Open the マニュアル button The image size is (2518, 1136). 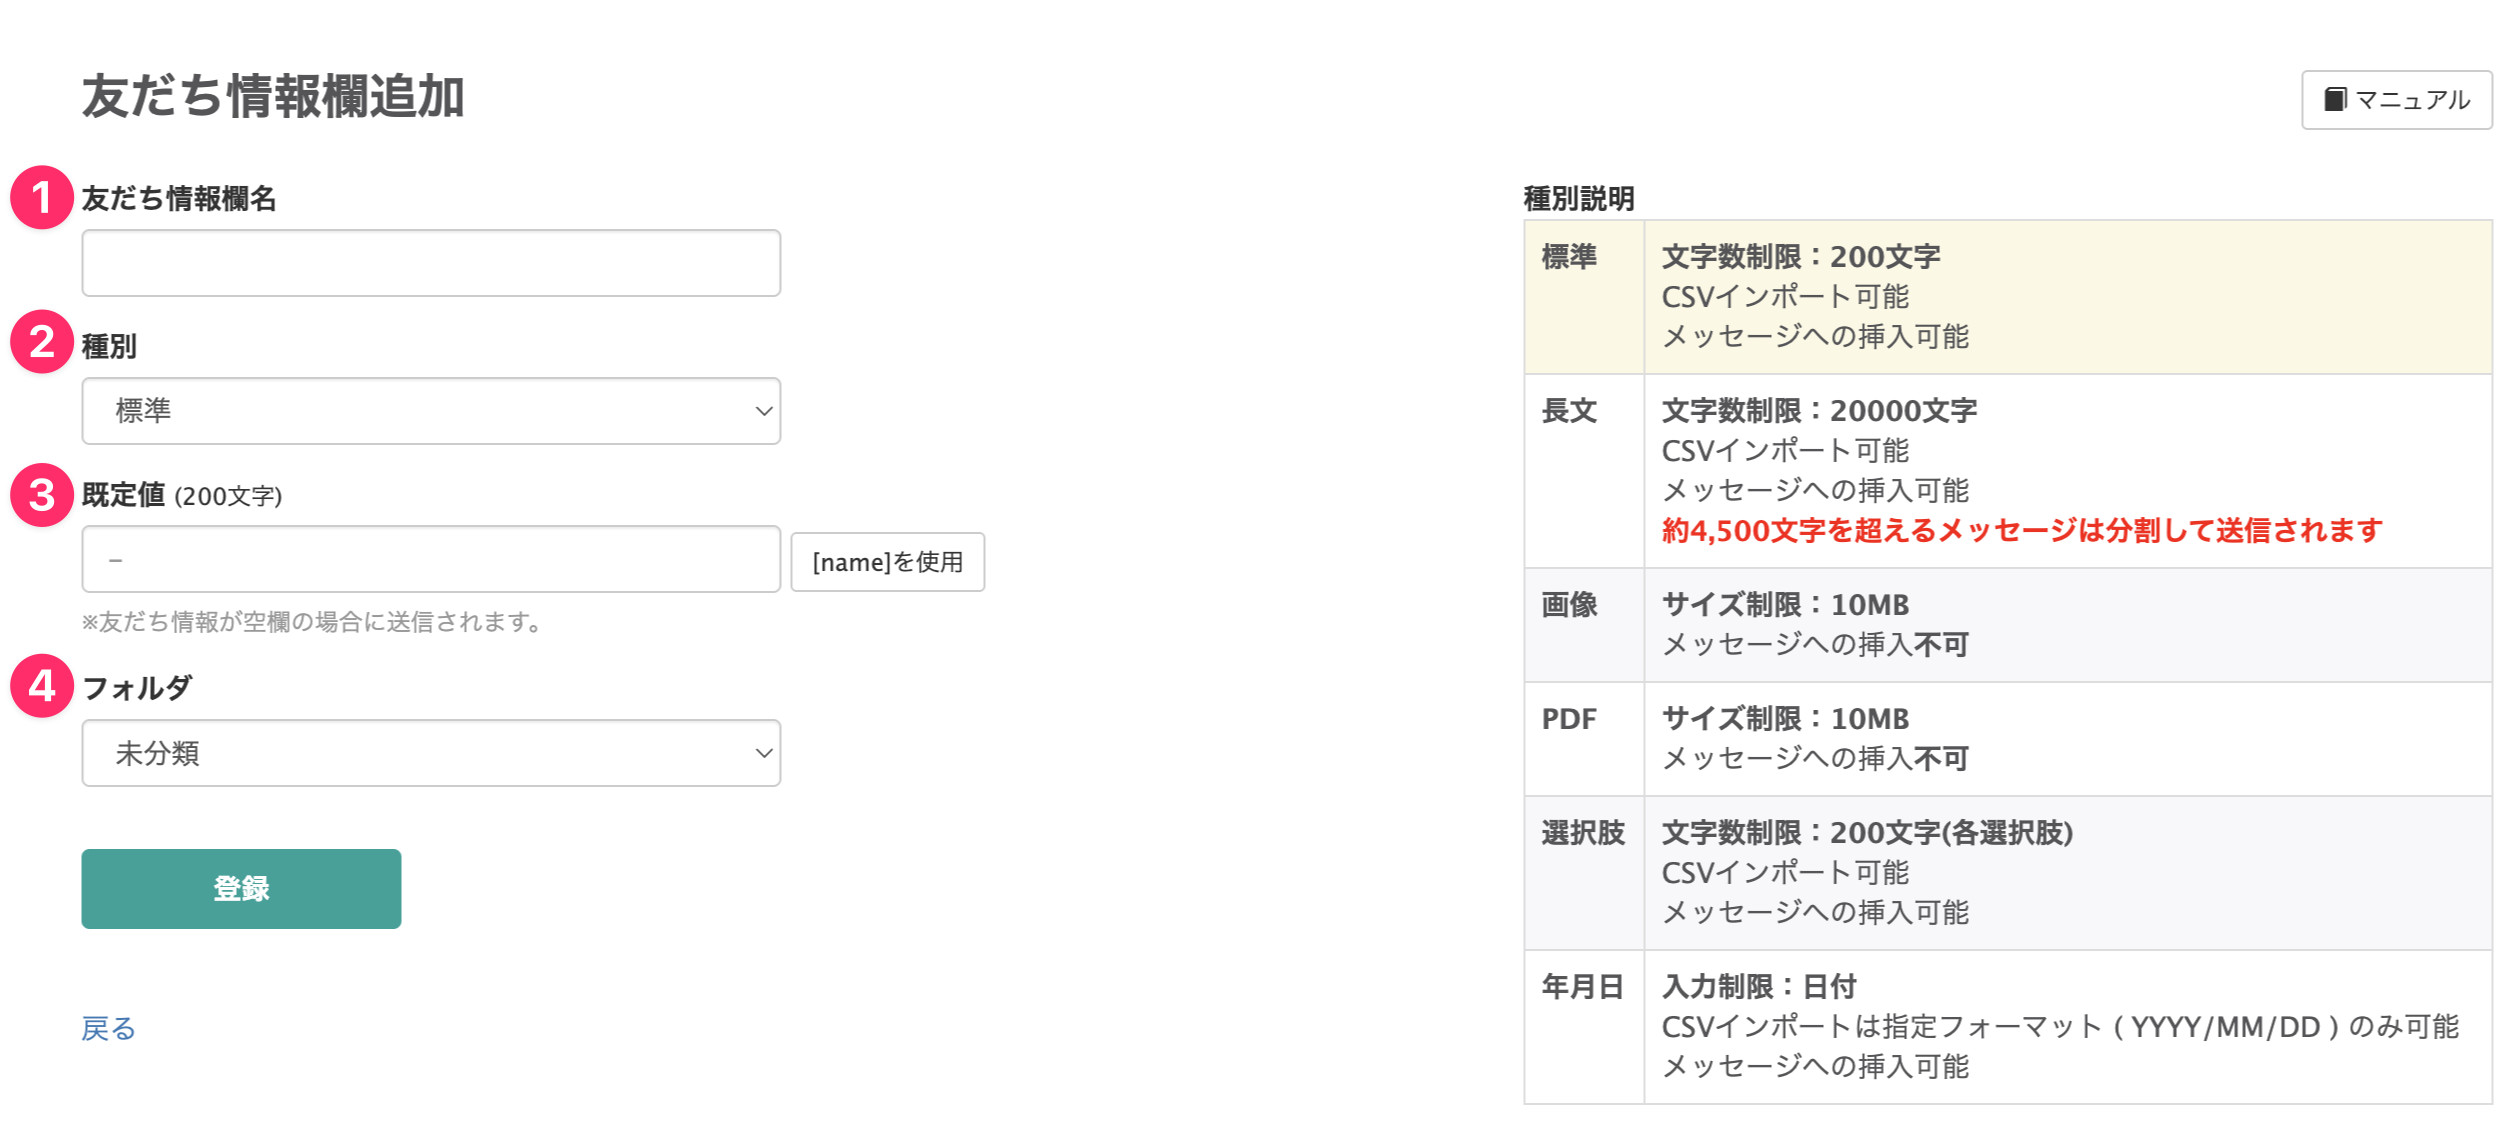[2396, 100]
